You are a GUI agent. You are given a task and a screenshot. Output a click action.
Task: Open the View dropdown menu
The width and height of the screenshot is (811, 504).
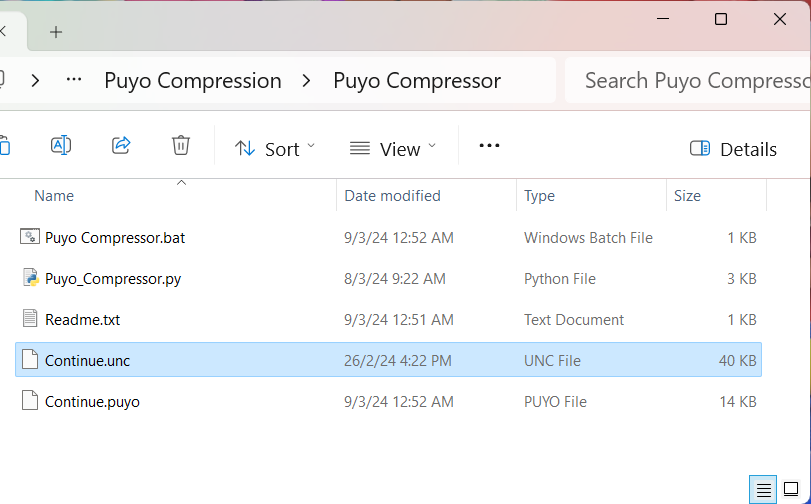click(x=393, y=149)
